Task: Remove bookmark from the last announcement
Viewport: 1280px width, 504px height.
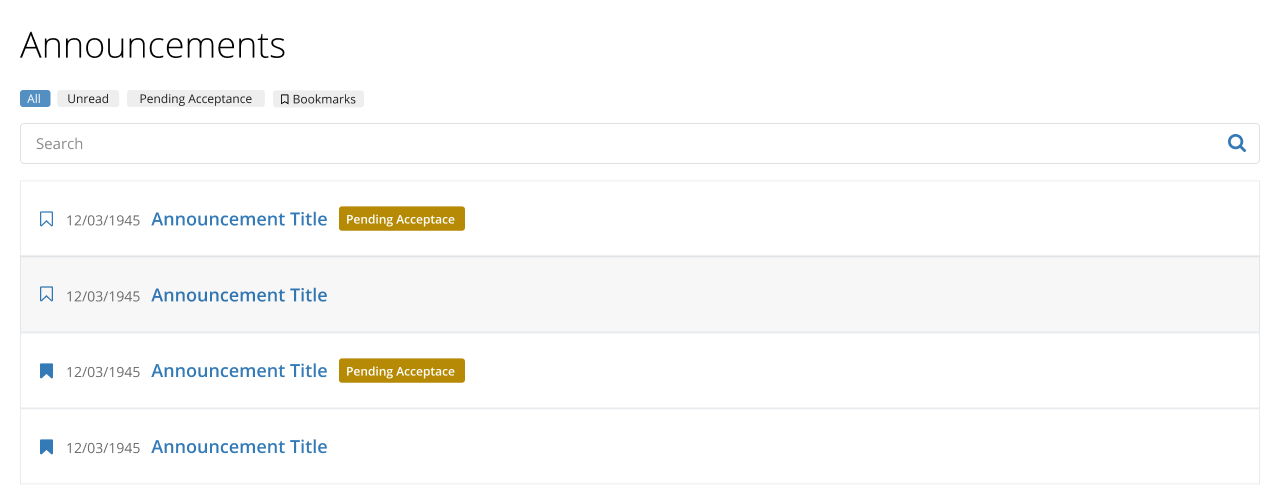Action: pos(46,447)
